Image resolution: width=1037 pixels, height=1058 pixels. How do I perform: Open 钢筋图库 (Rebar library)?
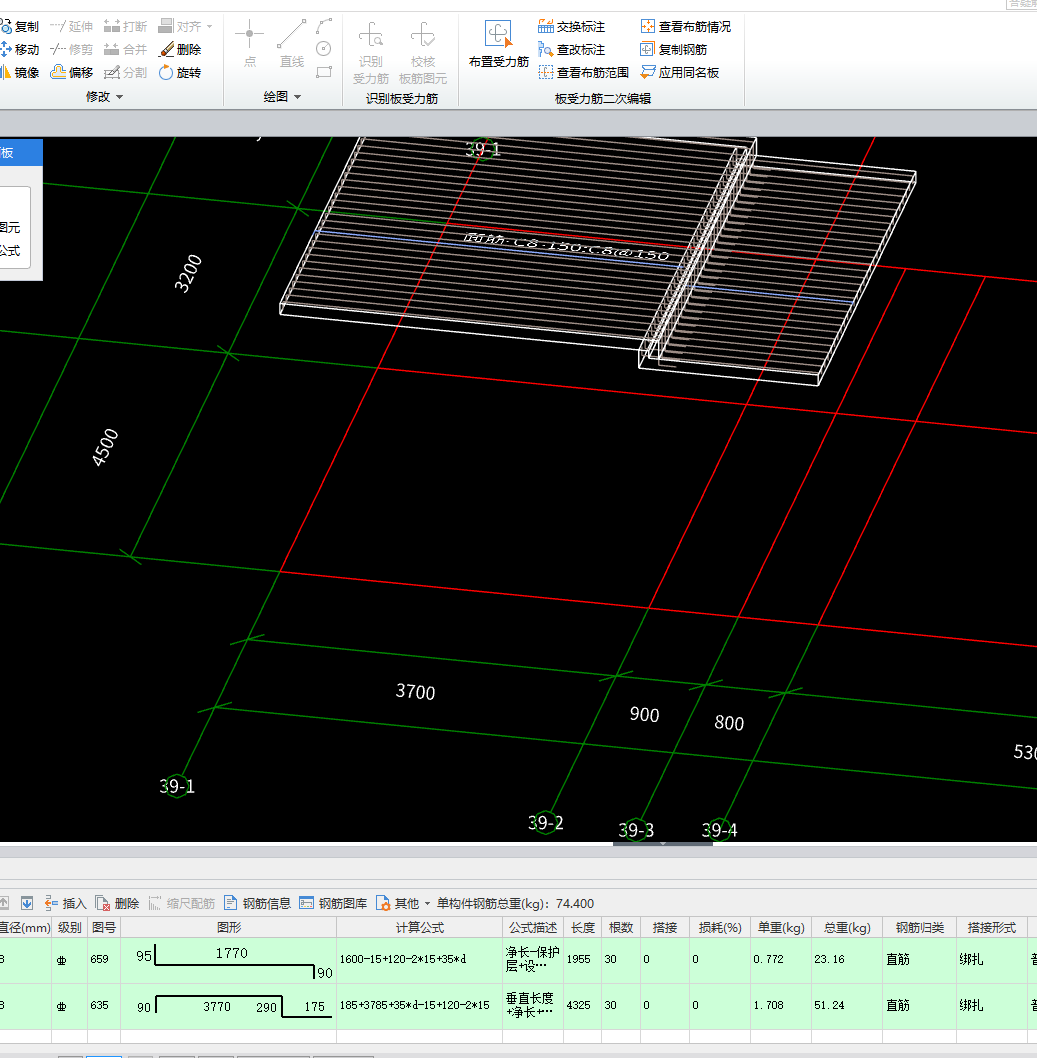click(333, 903)
